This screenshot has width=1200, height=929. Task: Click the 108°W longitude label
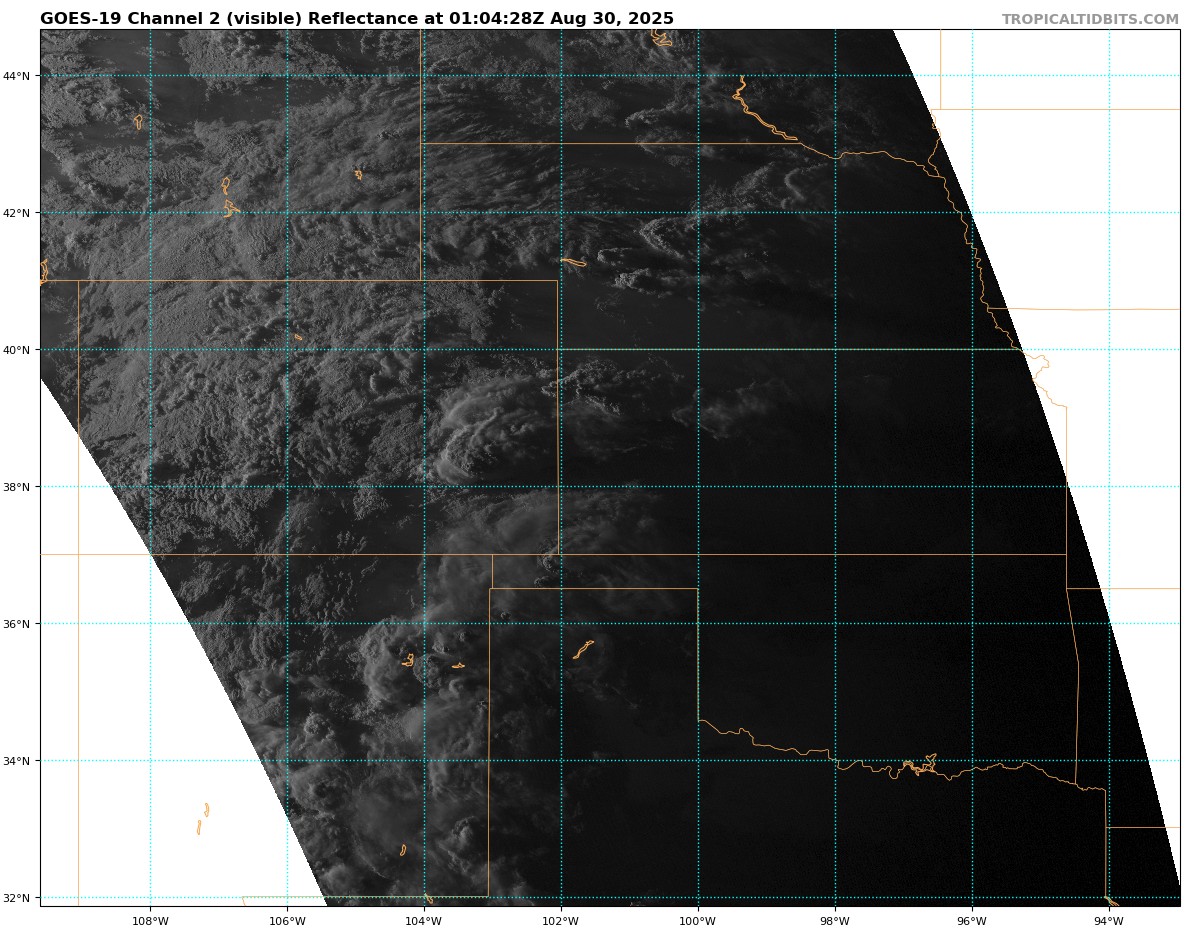[149, 921]
